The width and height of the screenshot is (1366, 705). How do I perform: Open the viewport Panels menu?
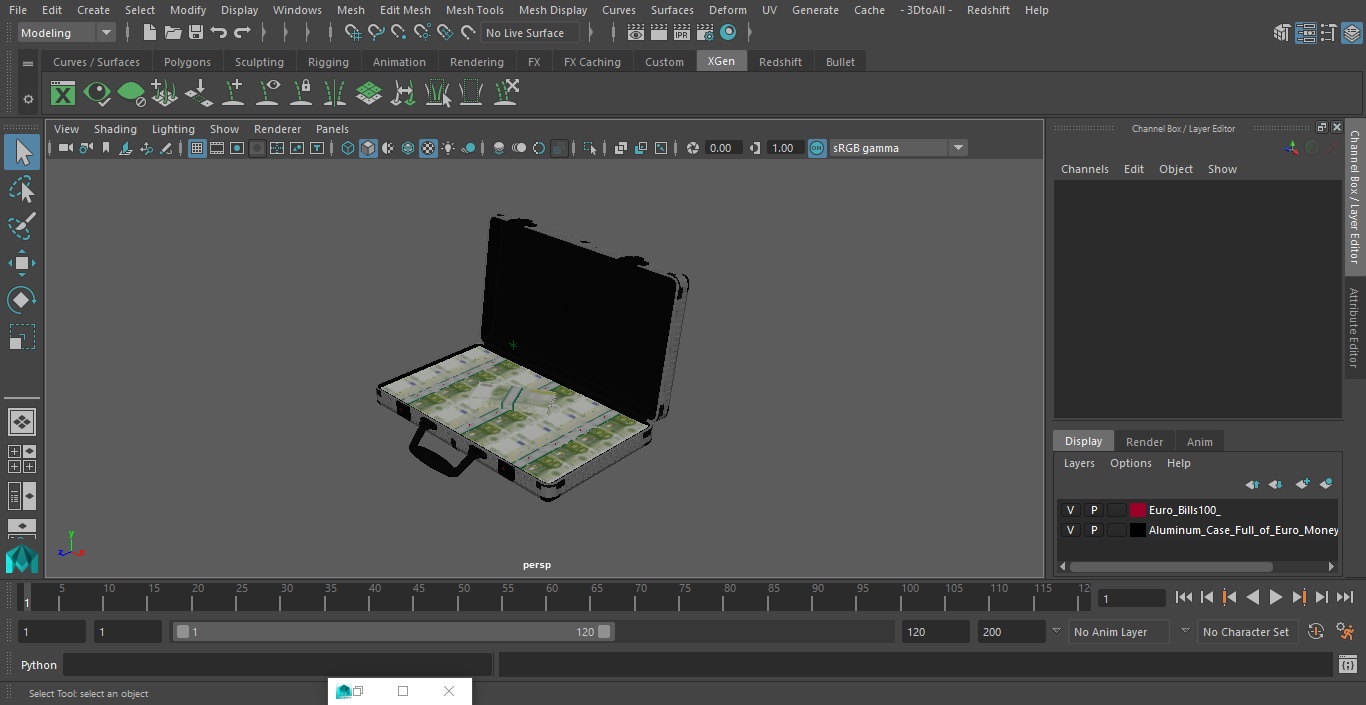pos(332,129)
